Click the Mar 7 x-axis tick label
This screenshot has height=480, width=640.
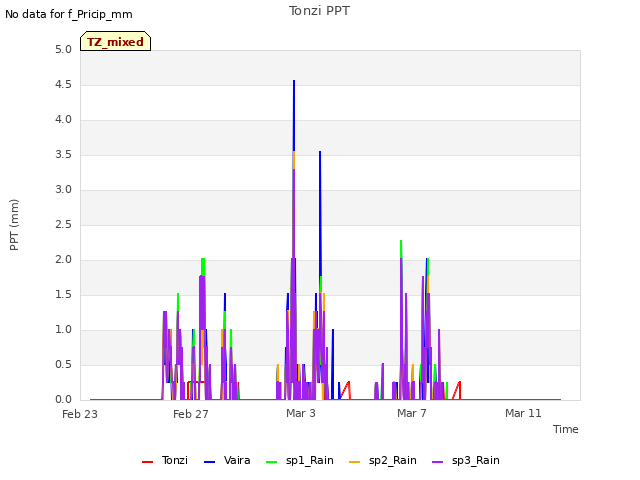pos(412,413)
